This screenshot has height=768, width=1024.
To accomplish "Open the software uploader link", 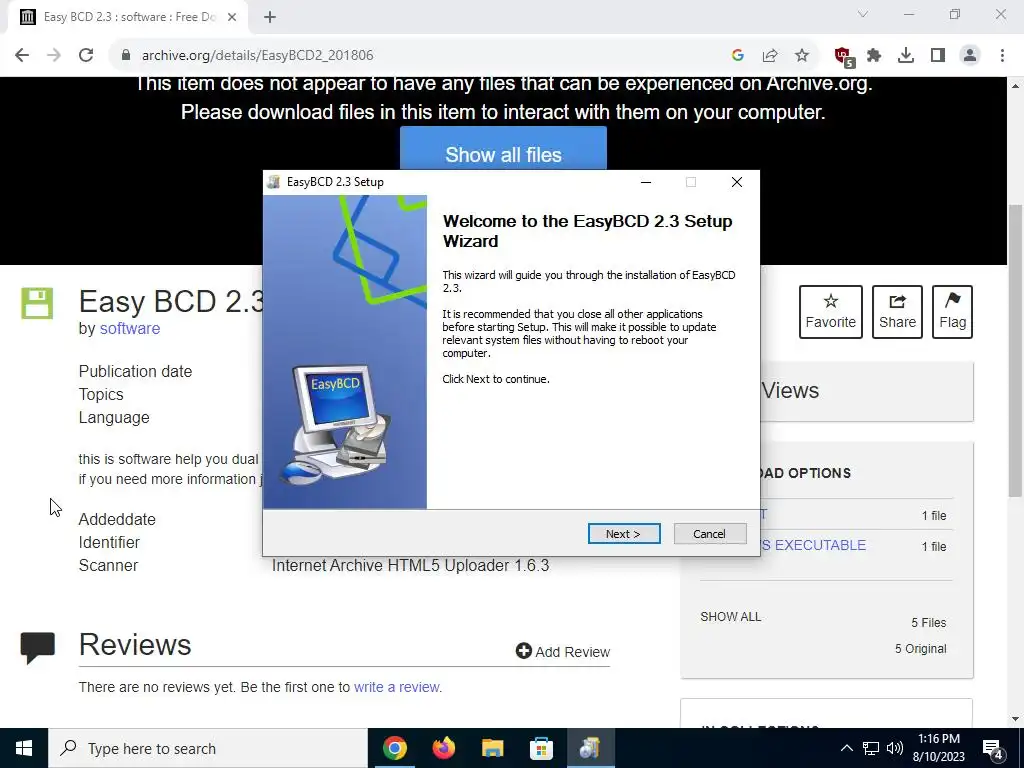I will pyautogui.click(x=130, y=328).
